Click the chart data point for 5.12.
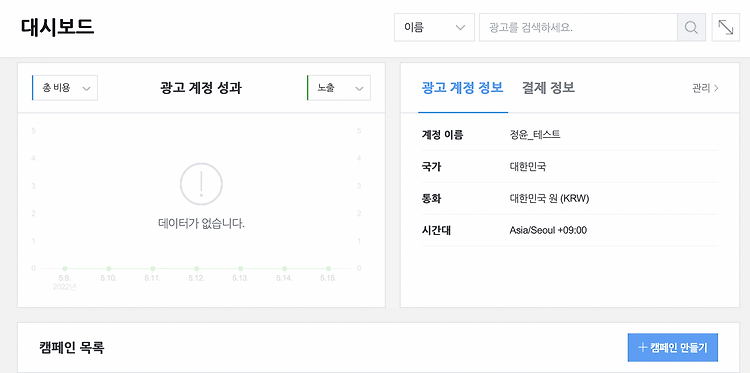This screenshot has width=750, height=373. (x=197, y=269)
